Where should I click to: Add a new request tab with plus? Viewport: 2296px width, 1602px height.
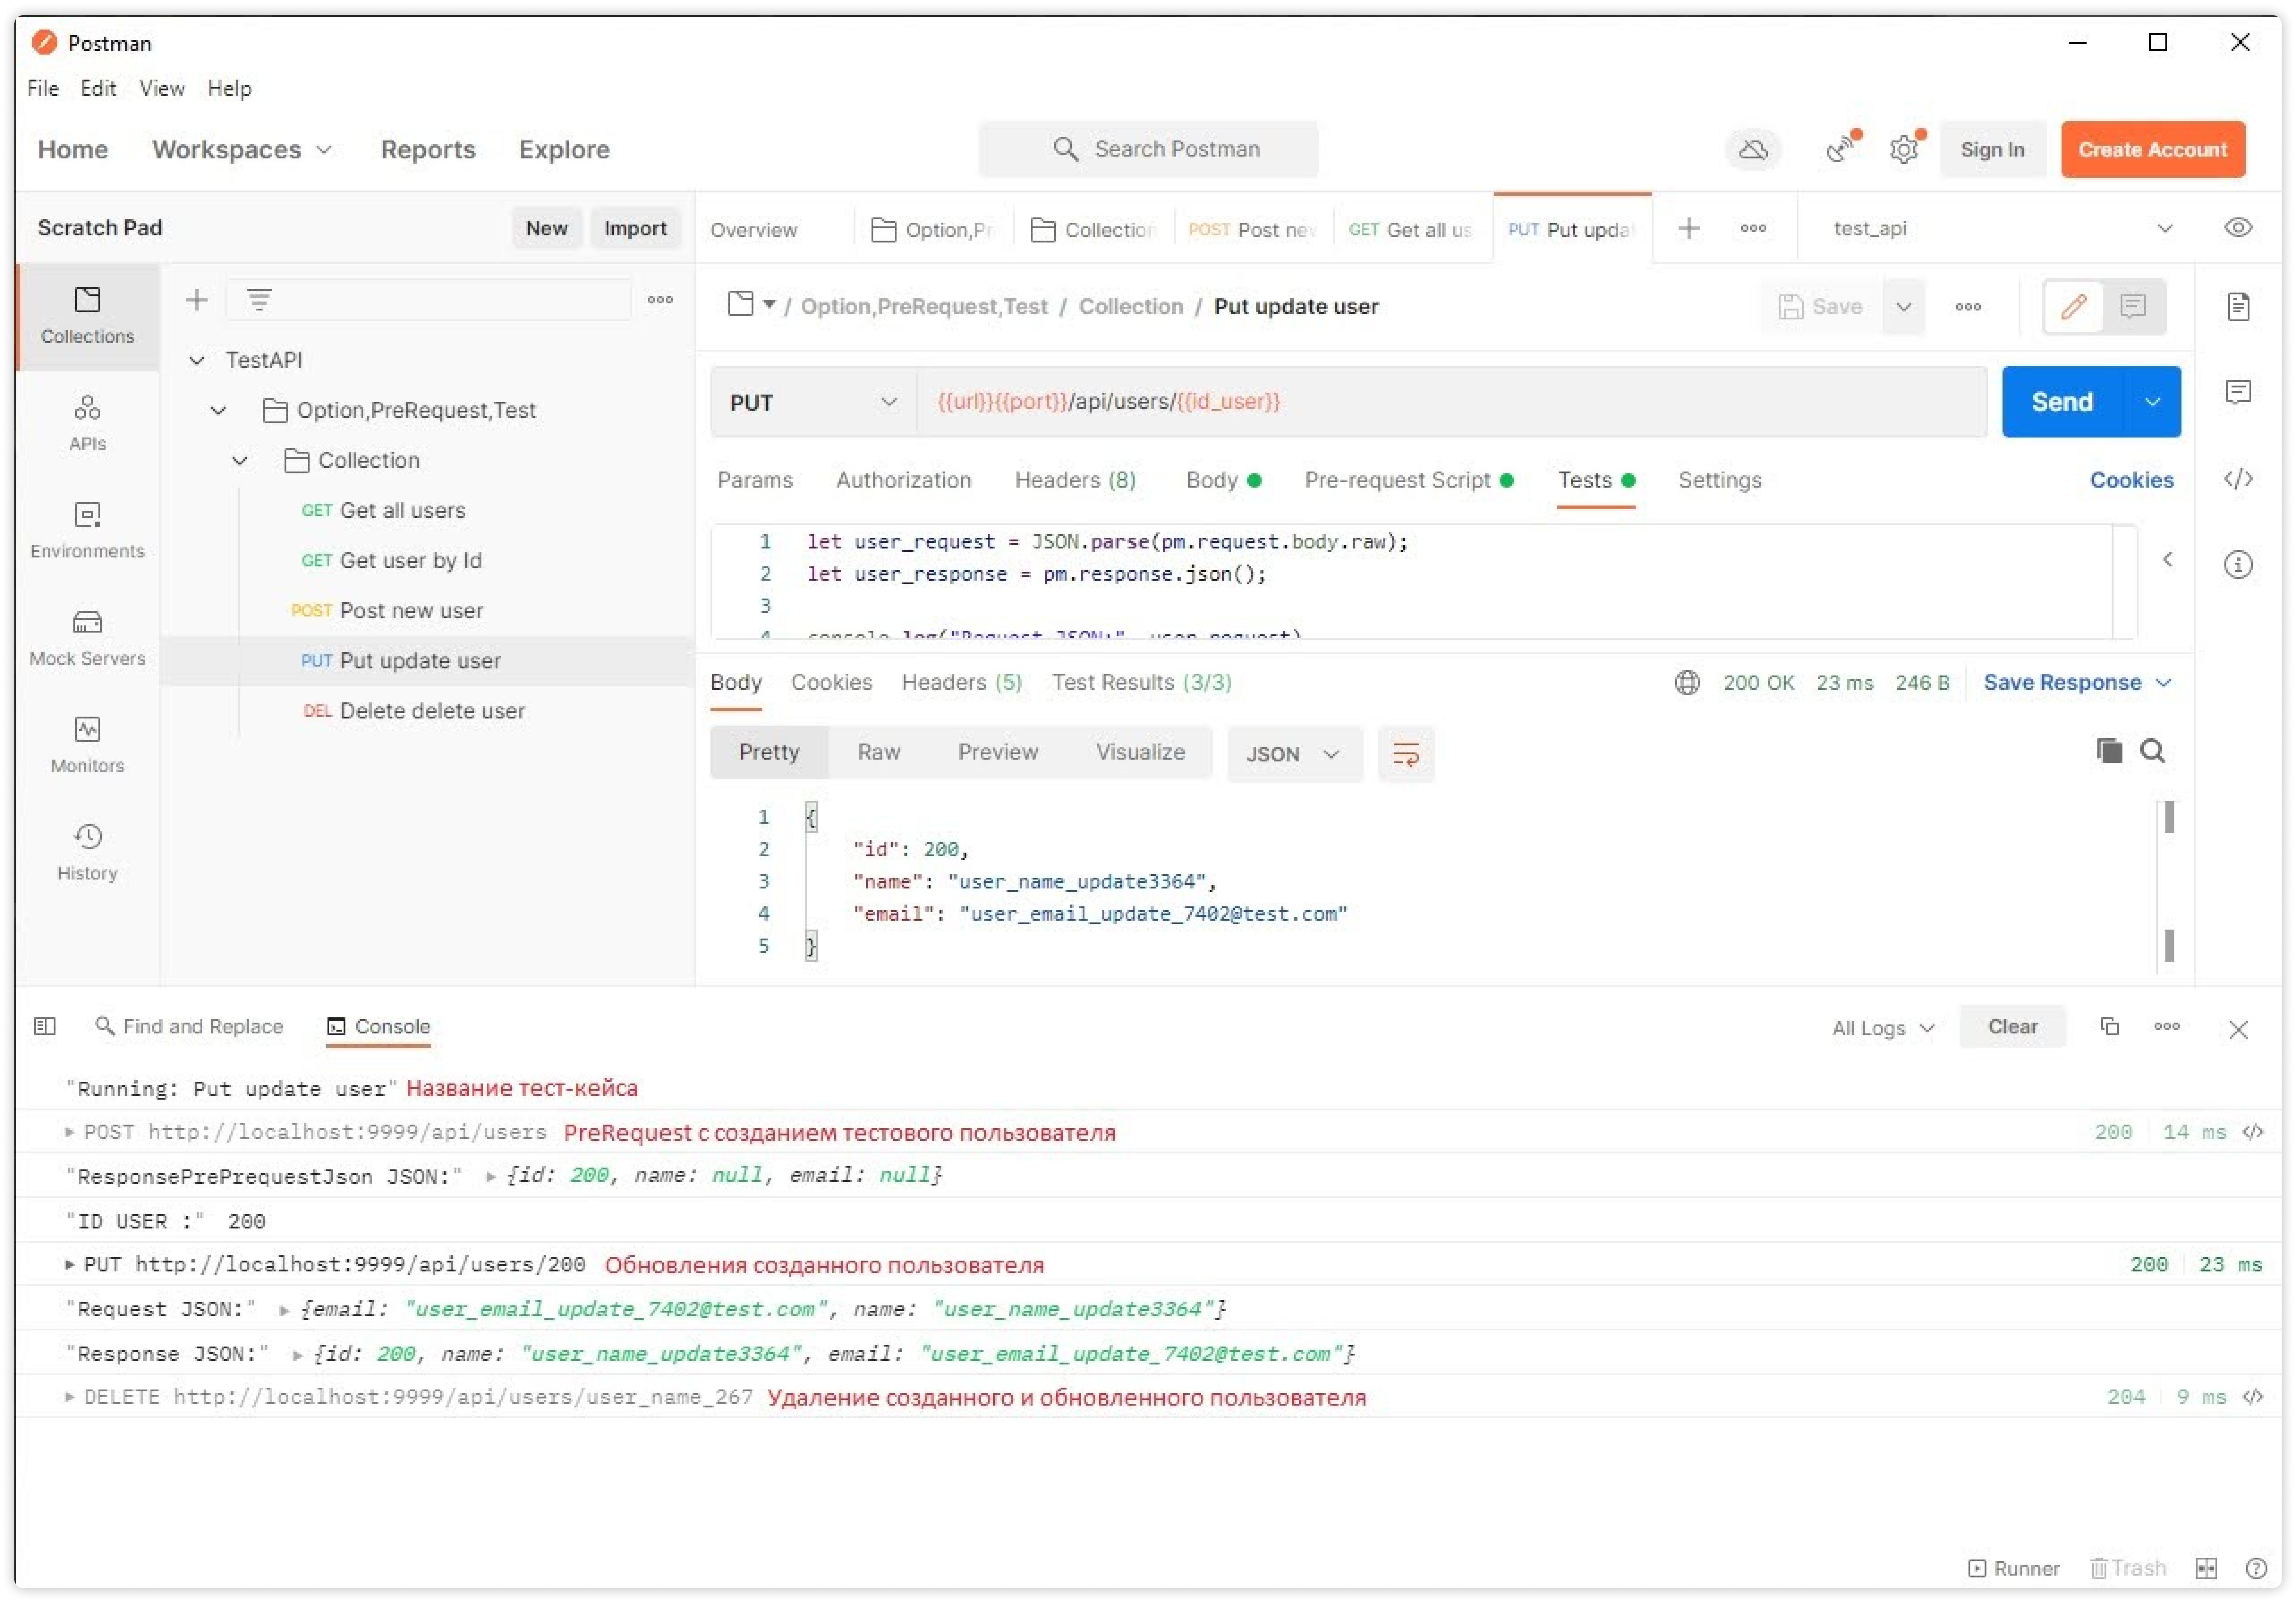pyautogui.click(x=1688, y=228)
